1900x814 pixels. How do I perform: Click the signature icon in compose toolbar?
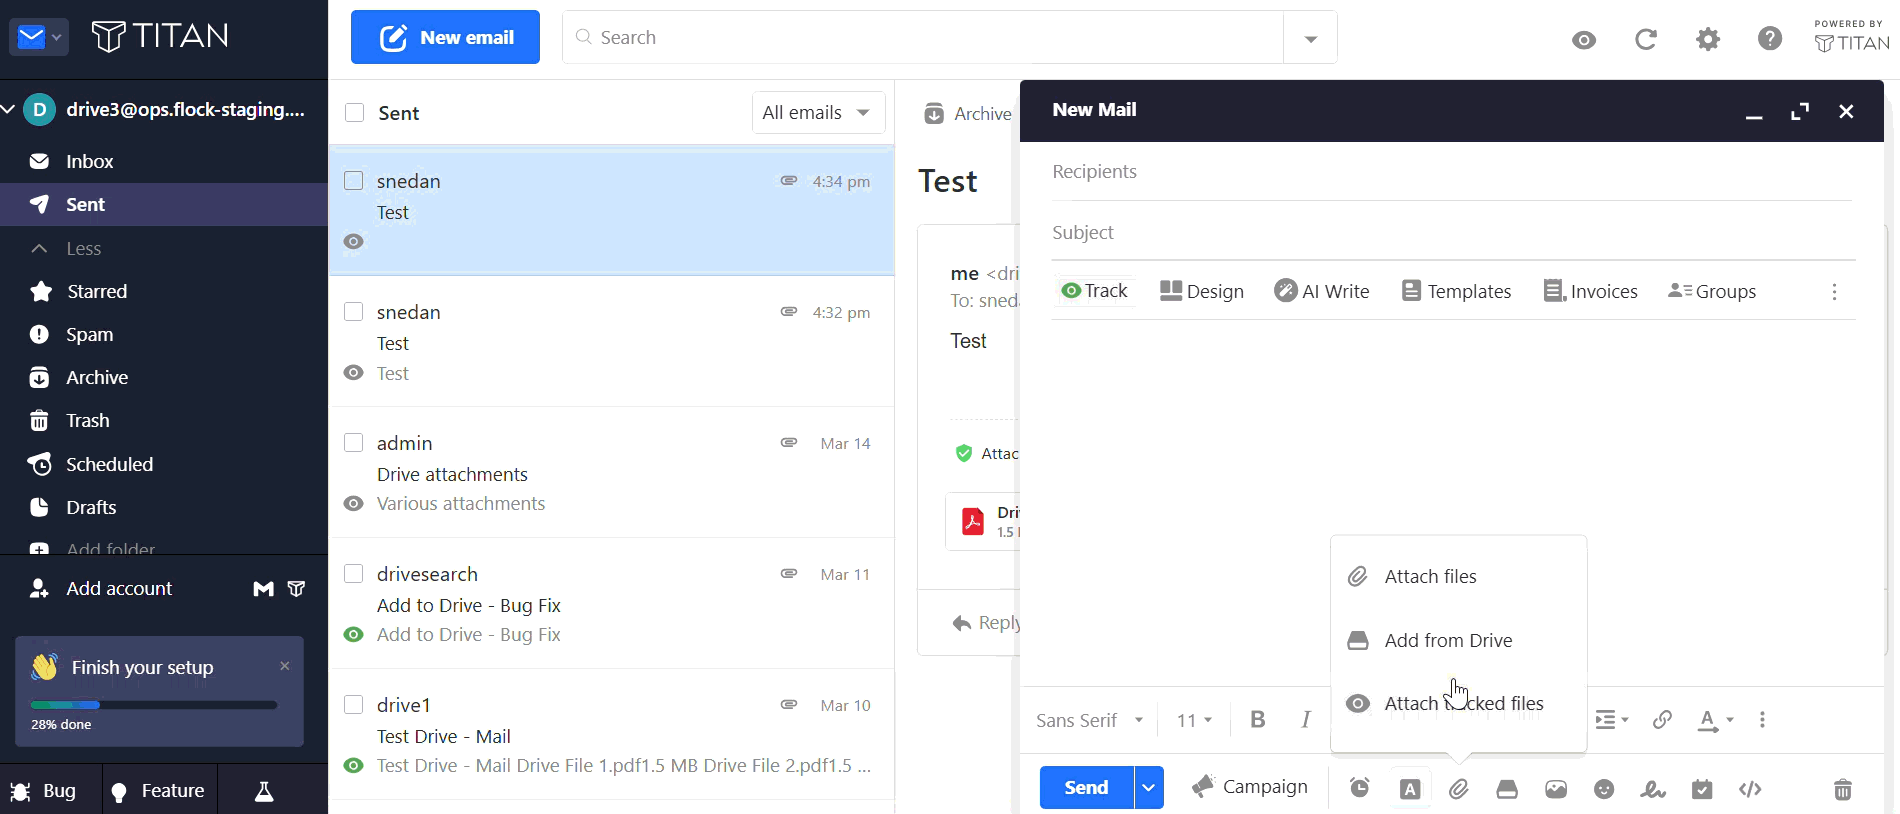[1653, 789]
